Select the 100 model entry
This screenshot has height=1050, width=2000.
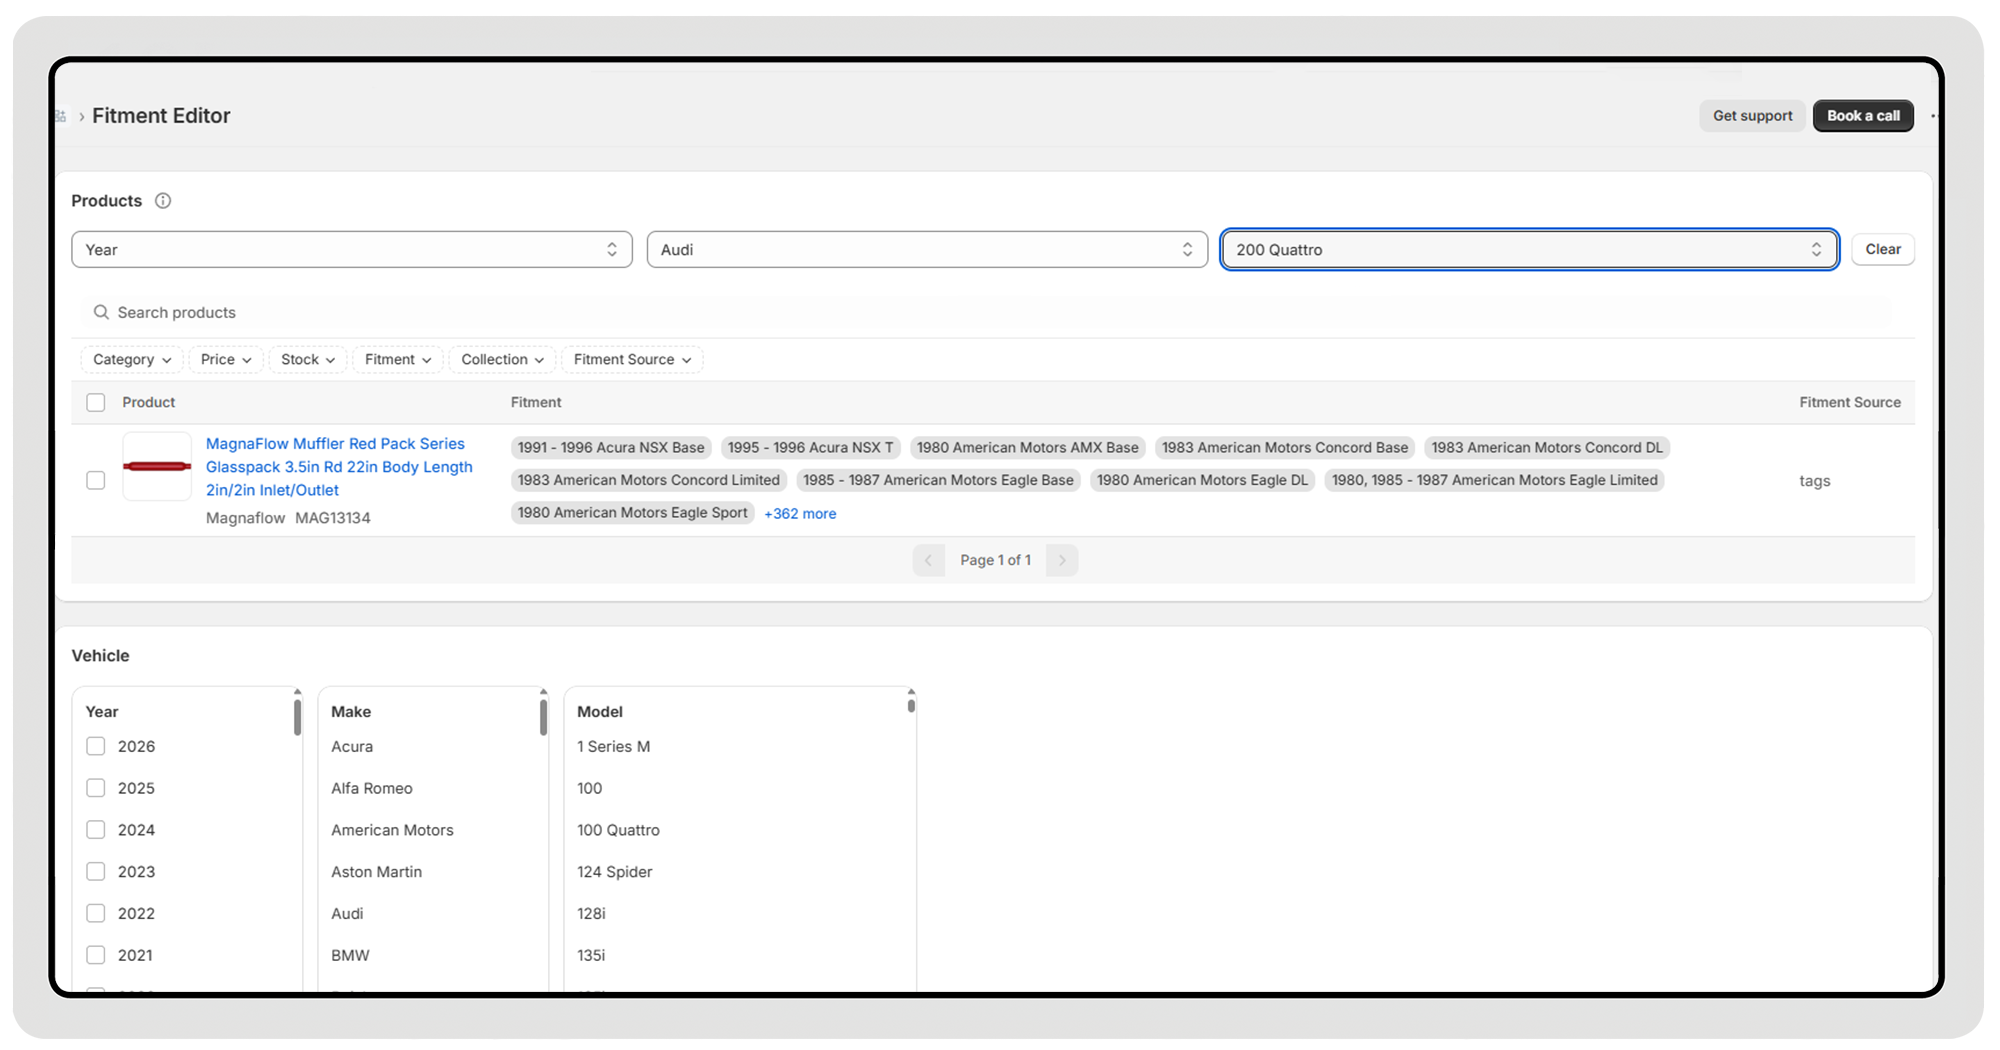click(590, 789)
